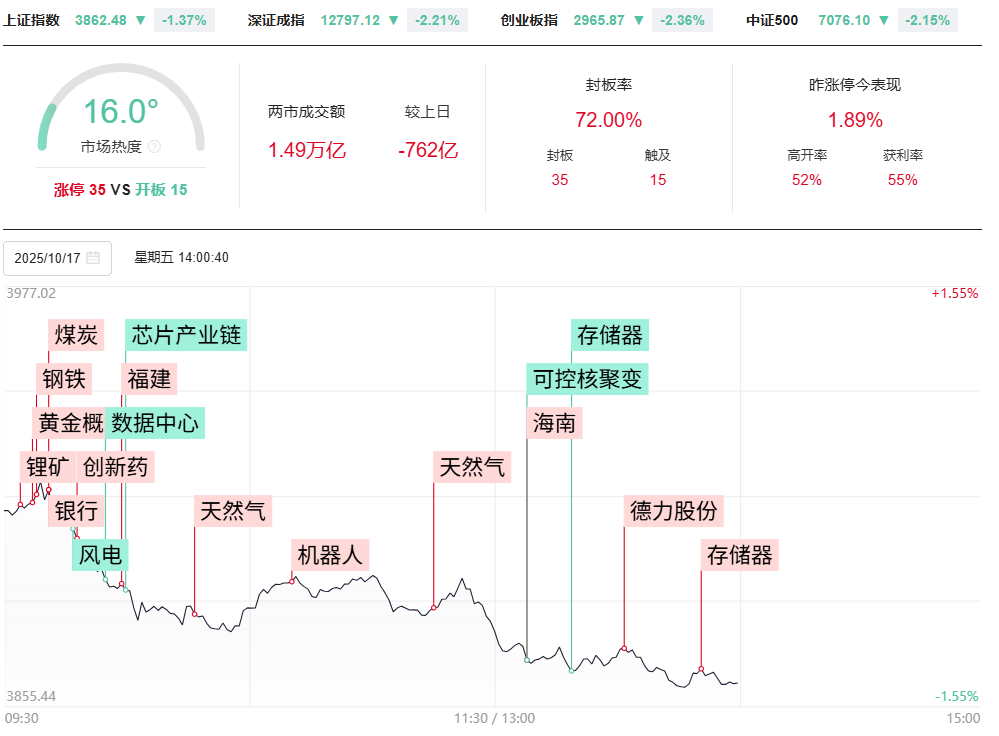
Task: Click the down triangle beside 中证500 value
Action: click(884, 20)
